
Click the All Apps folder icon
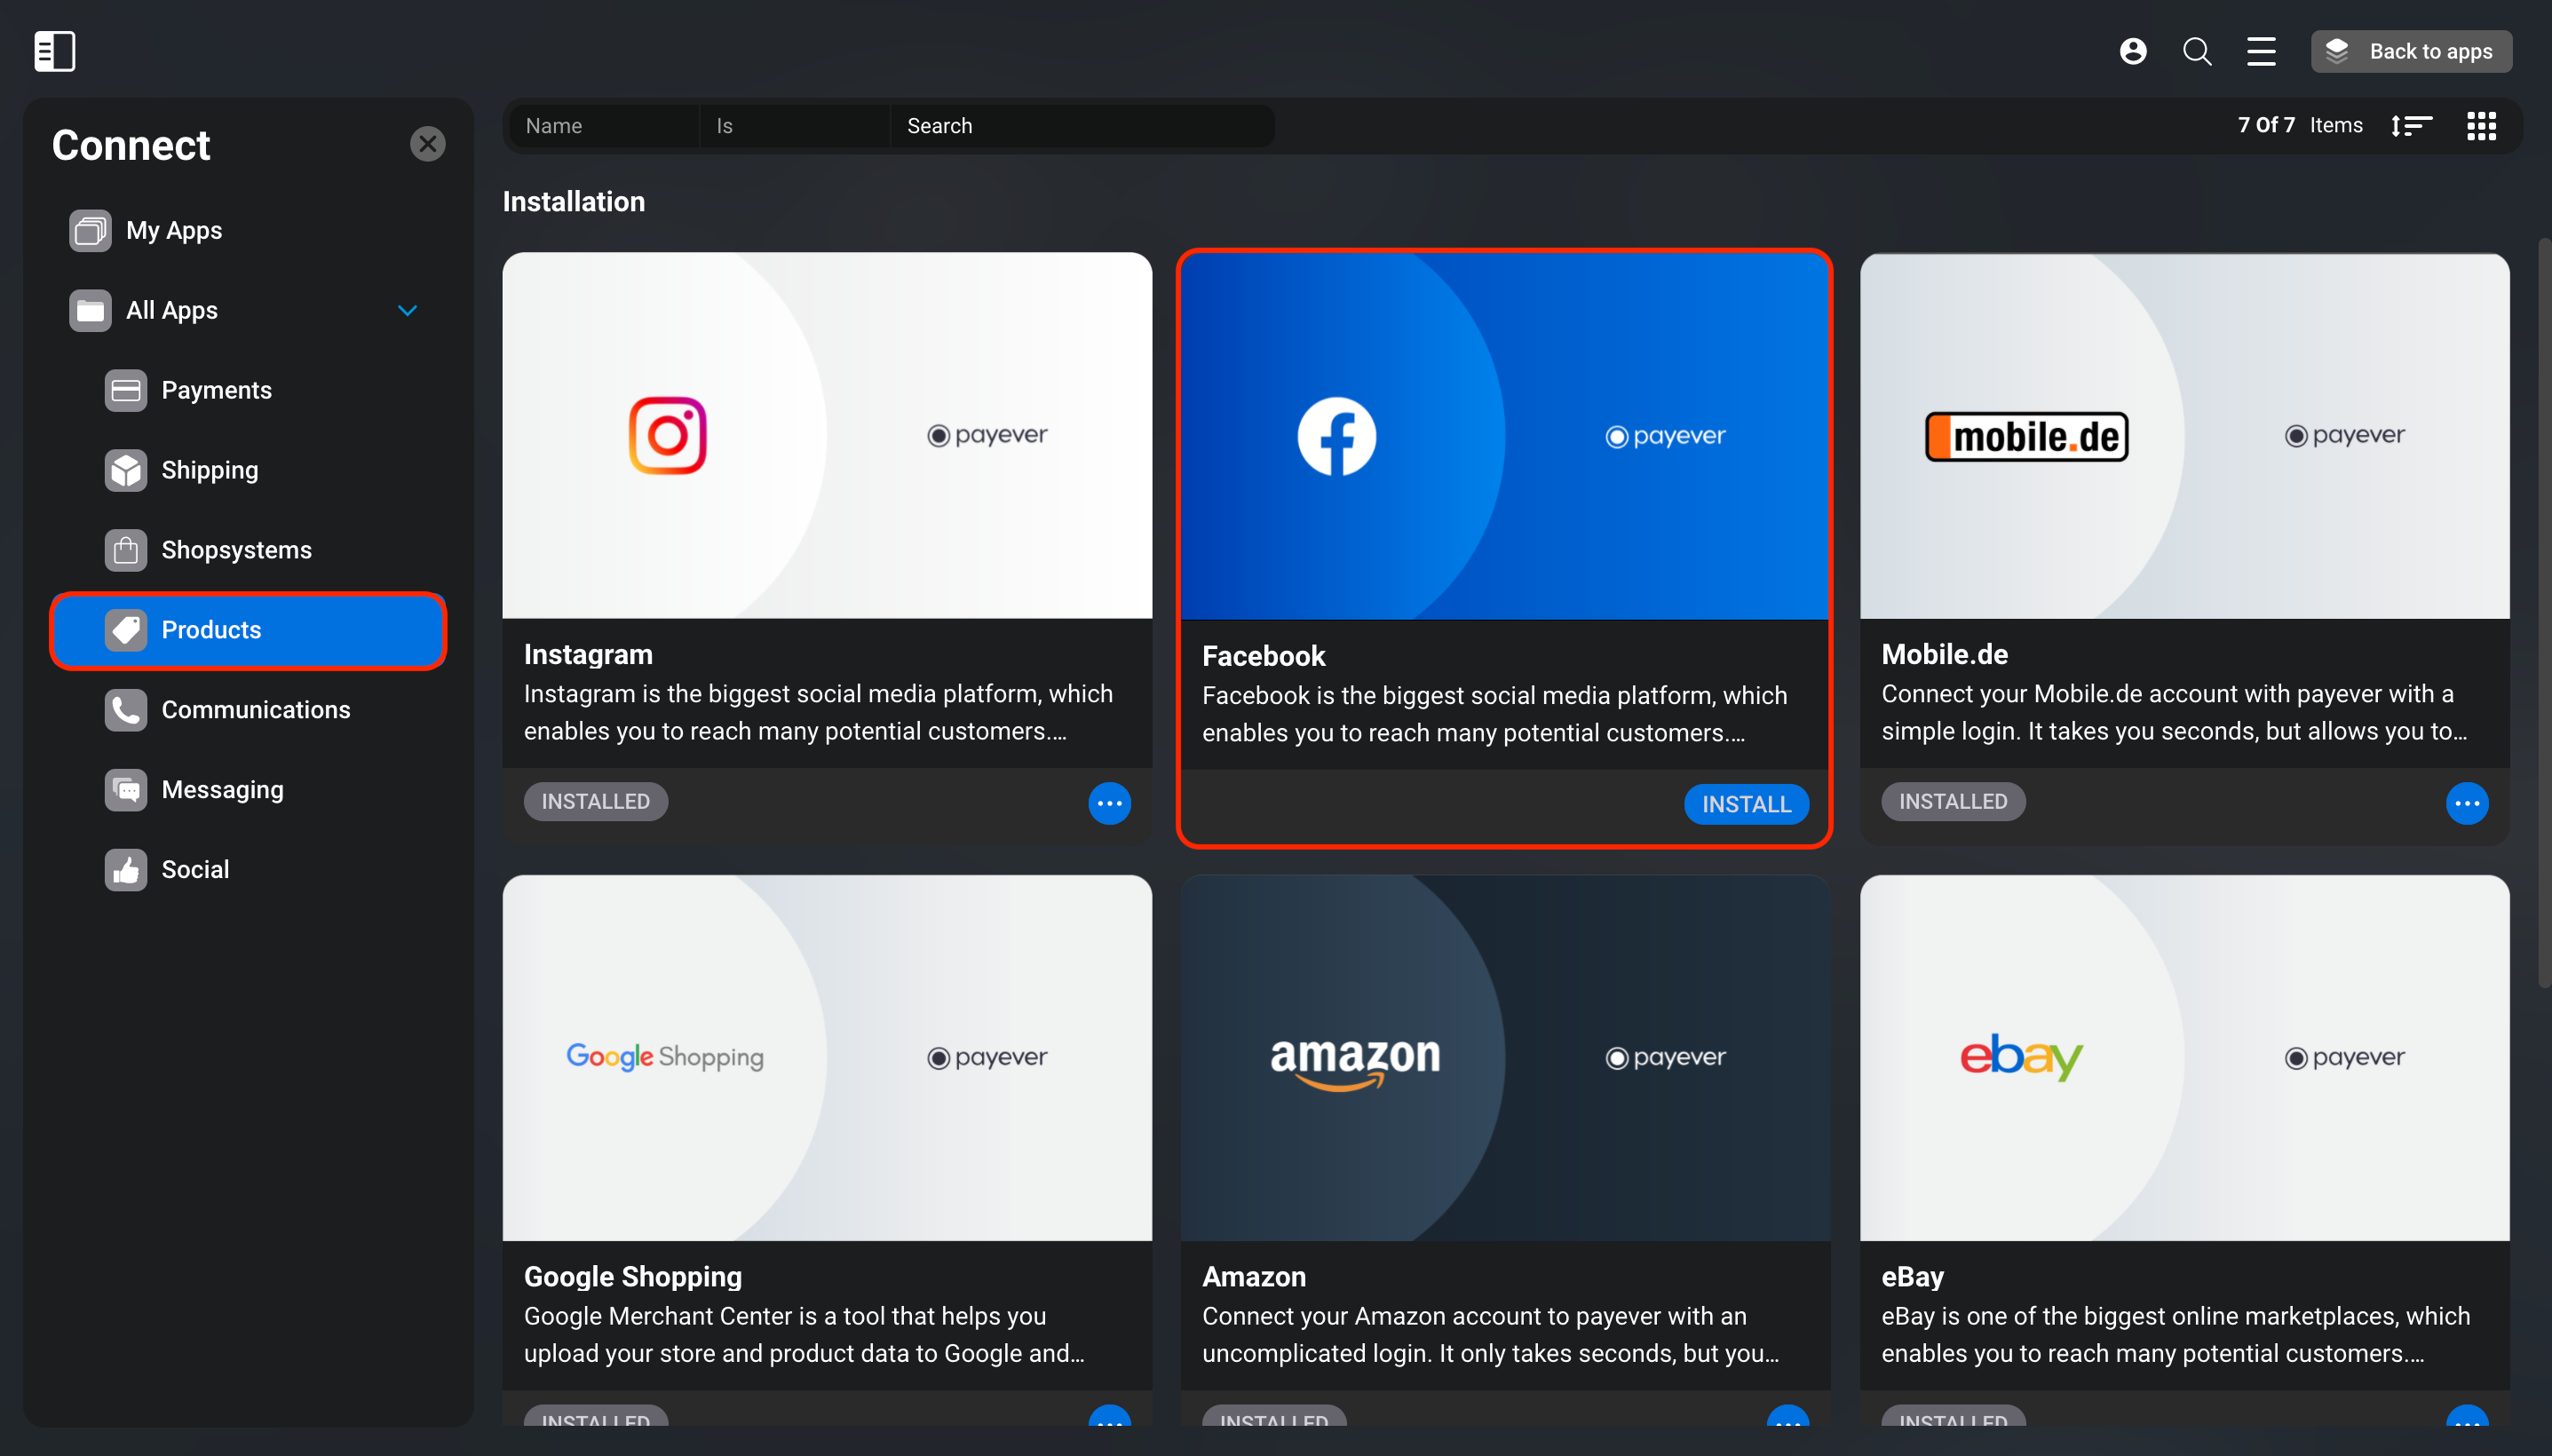point(90,310)
